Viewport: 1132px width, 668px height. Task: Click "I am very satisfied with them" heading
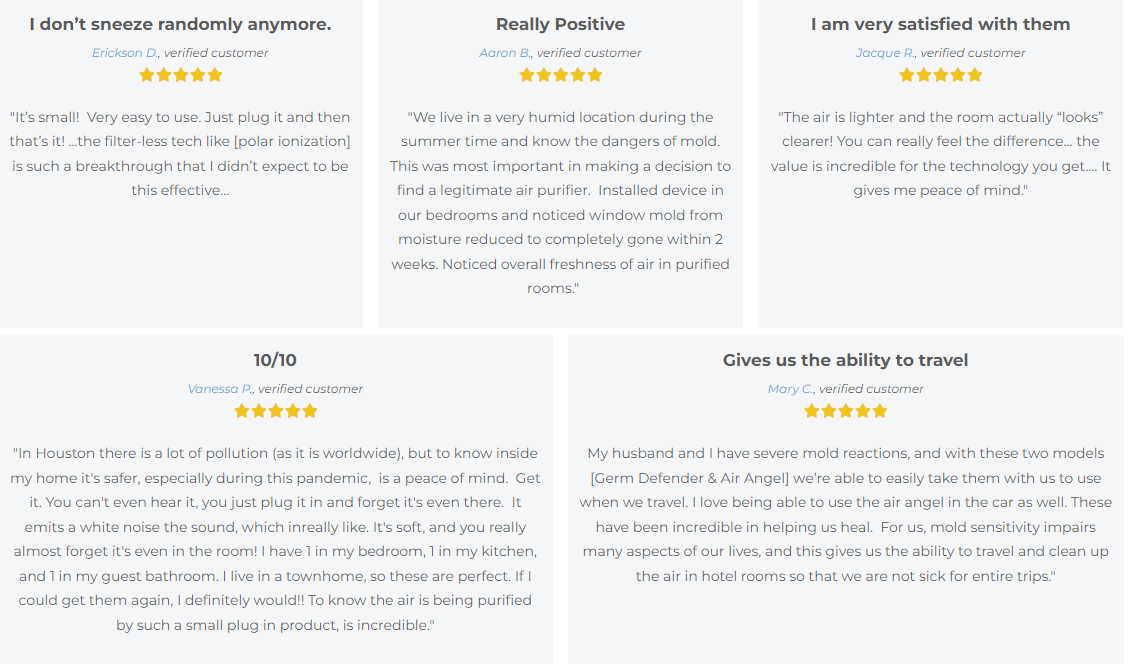click(x=940, y=24)
